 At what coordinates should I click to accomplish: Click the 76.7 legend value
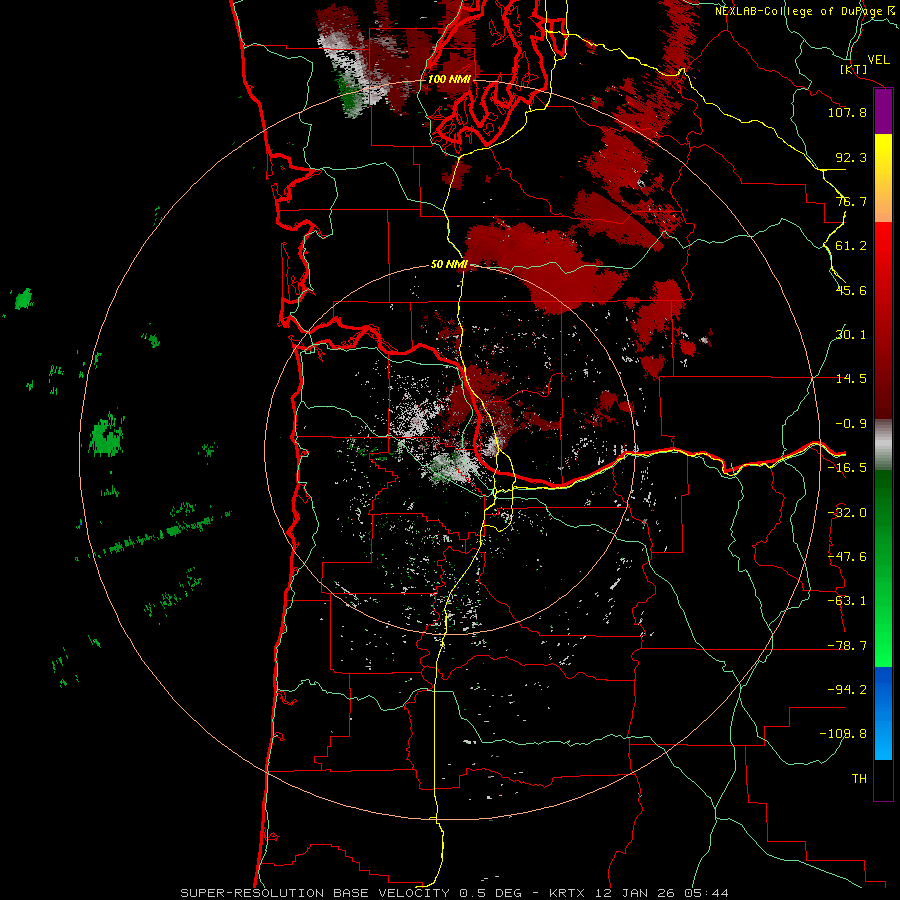(x=851, y=201)
